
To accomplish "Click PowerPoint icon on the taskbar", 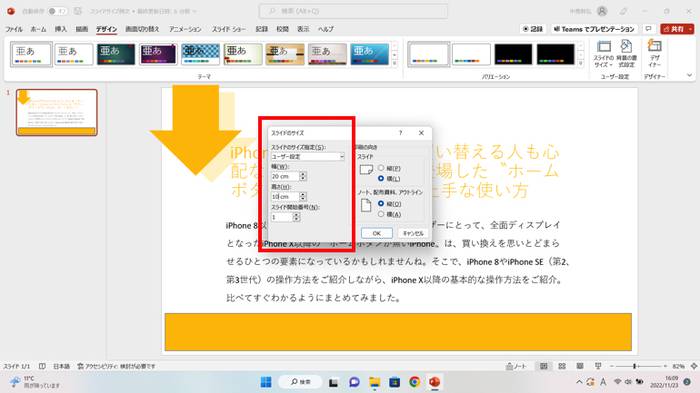I will [x=434, y=382].
